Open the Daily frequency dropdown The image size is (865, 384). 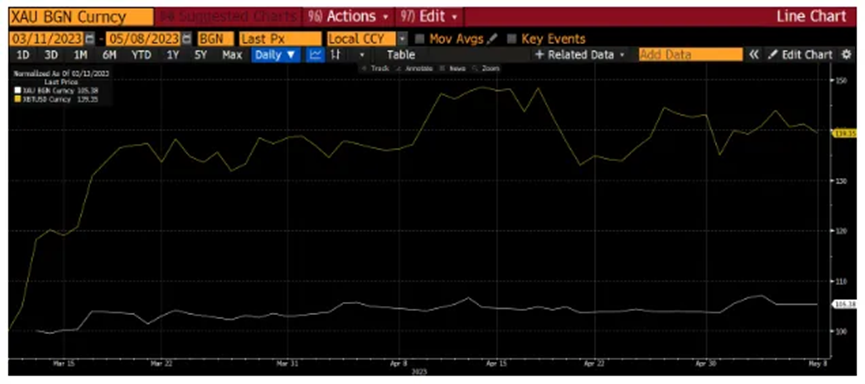coord(276,55)
